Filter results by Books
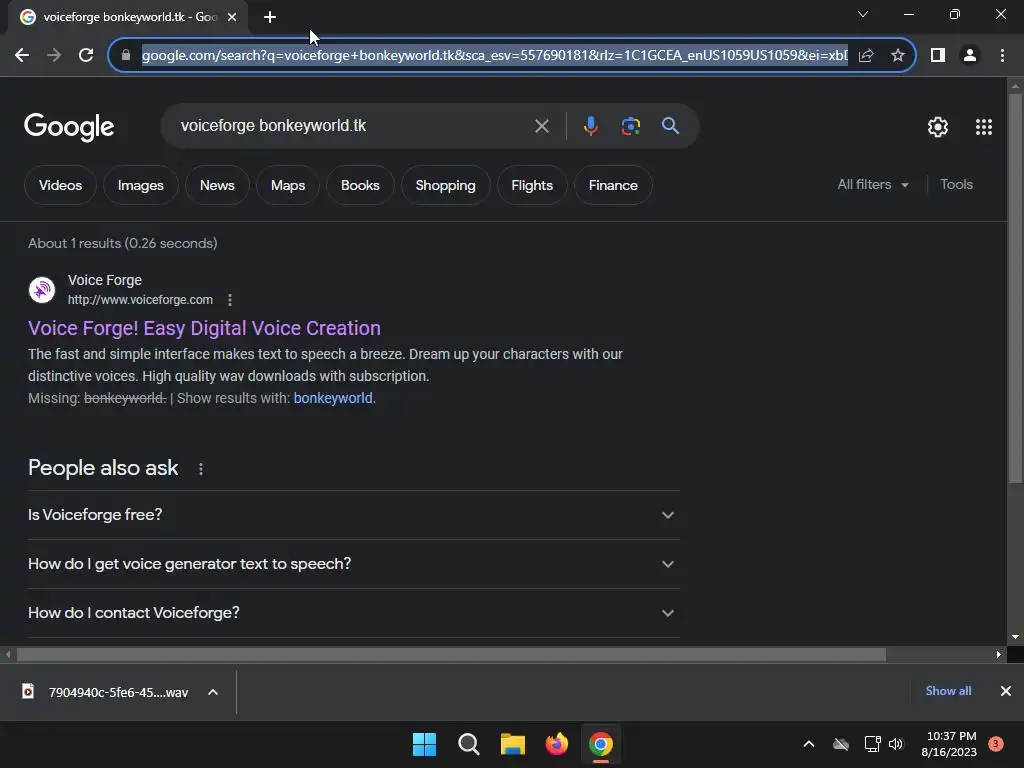 pos(360,185)
